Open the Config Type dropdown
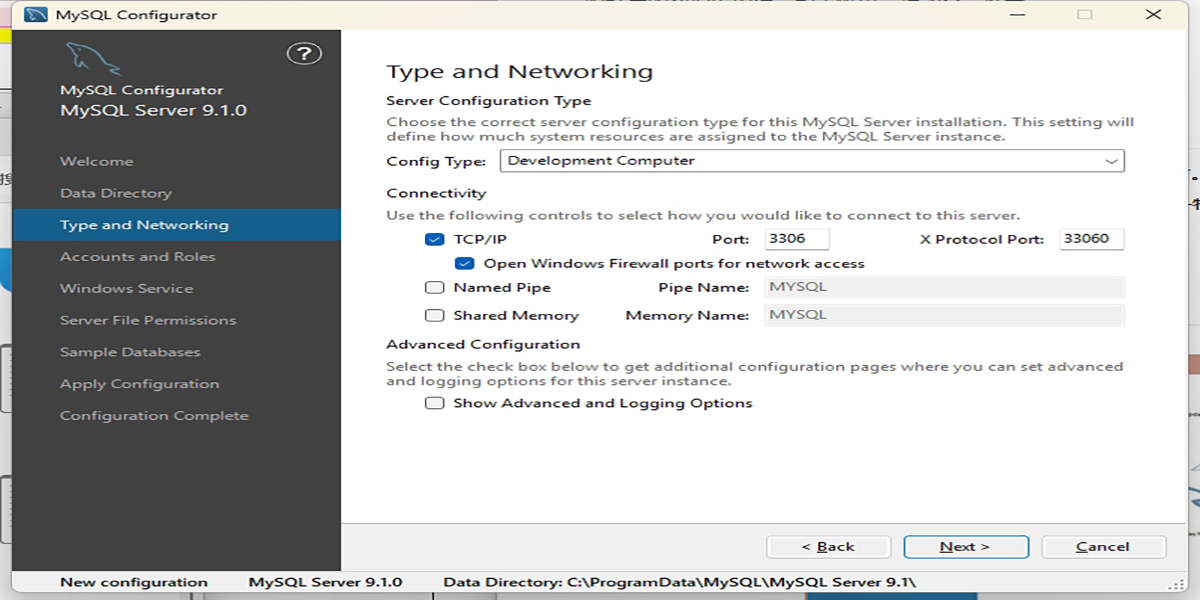 811,160
